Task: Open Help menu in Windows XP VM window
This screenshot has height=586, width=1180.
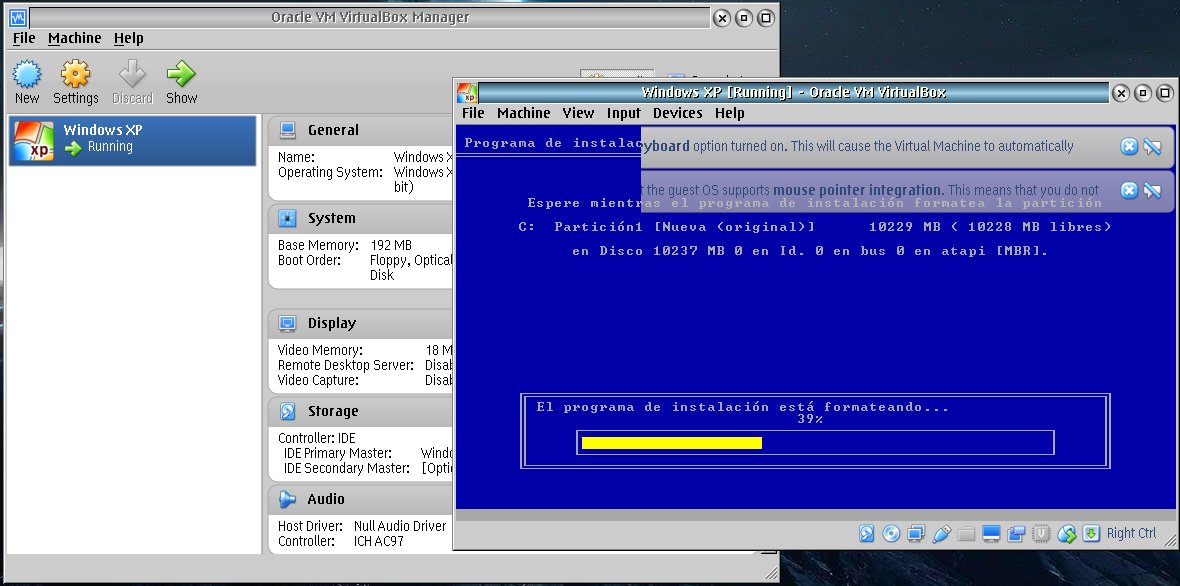Action: click(x=729, y=113)
